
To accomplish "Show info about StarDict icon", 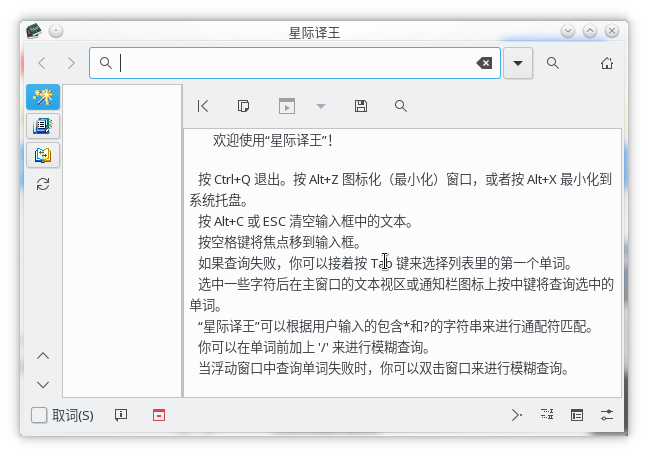I will pyautogui.click(x=121, y=415).
